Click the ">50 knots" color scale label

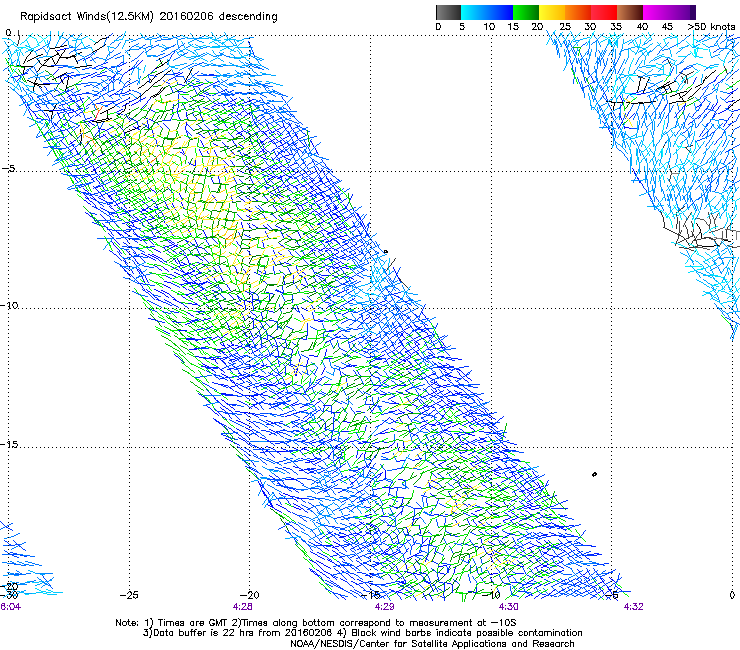click(711, 26)
